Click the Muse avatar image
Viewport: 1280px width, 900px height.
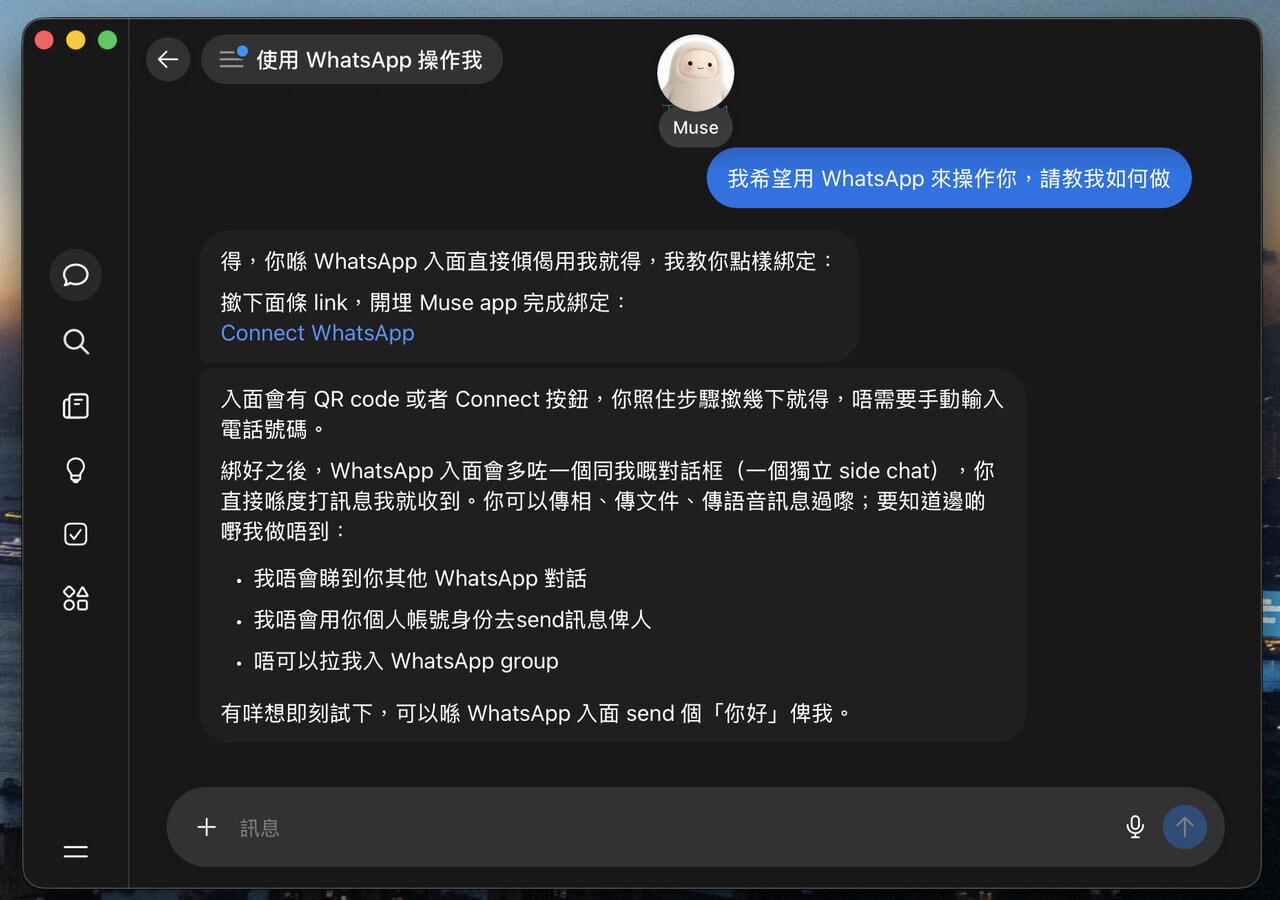(696, 72)
